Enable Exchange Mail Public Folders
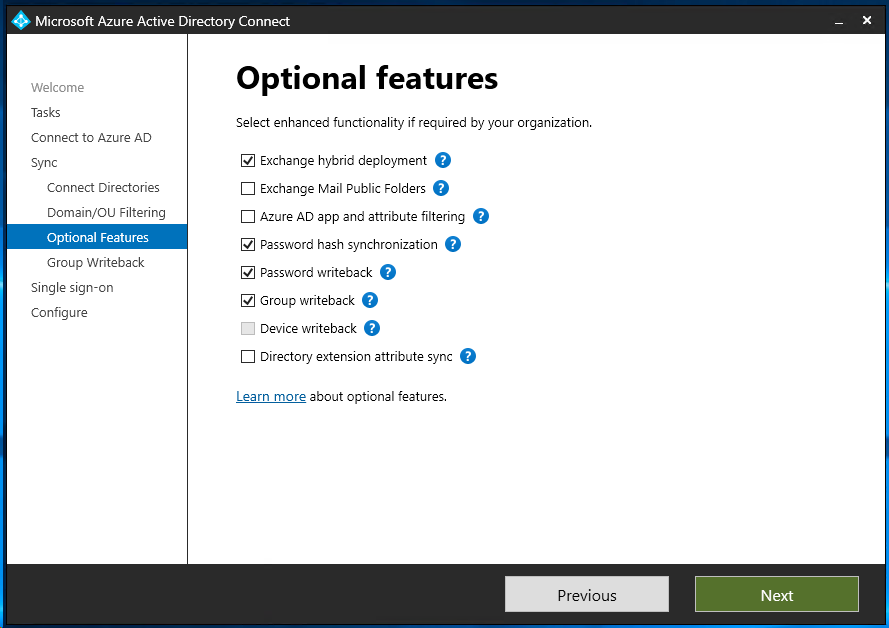The width and height of the screenshot is (889, 628). [248, 188]
